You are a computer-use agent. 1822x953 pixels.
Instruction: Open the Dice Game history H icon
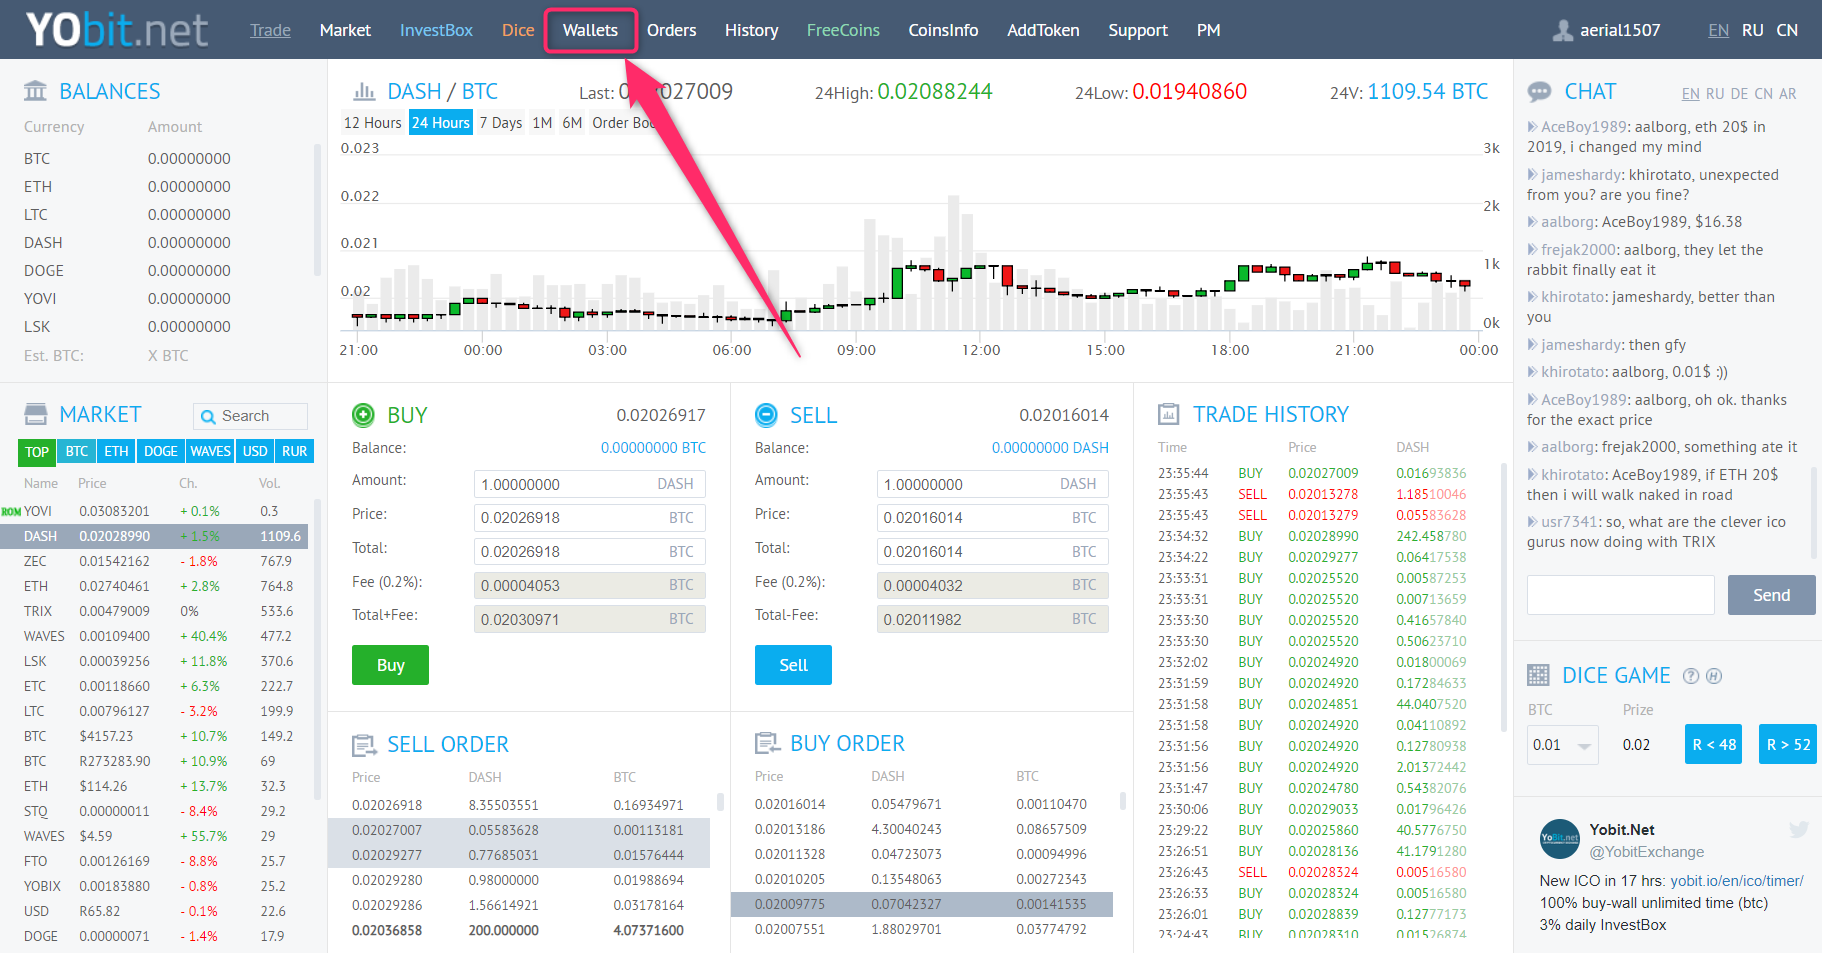[x=1713, y=676]
